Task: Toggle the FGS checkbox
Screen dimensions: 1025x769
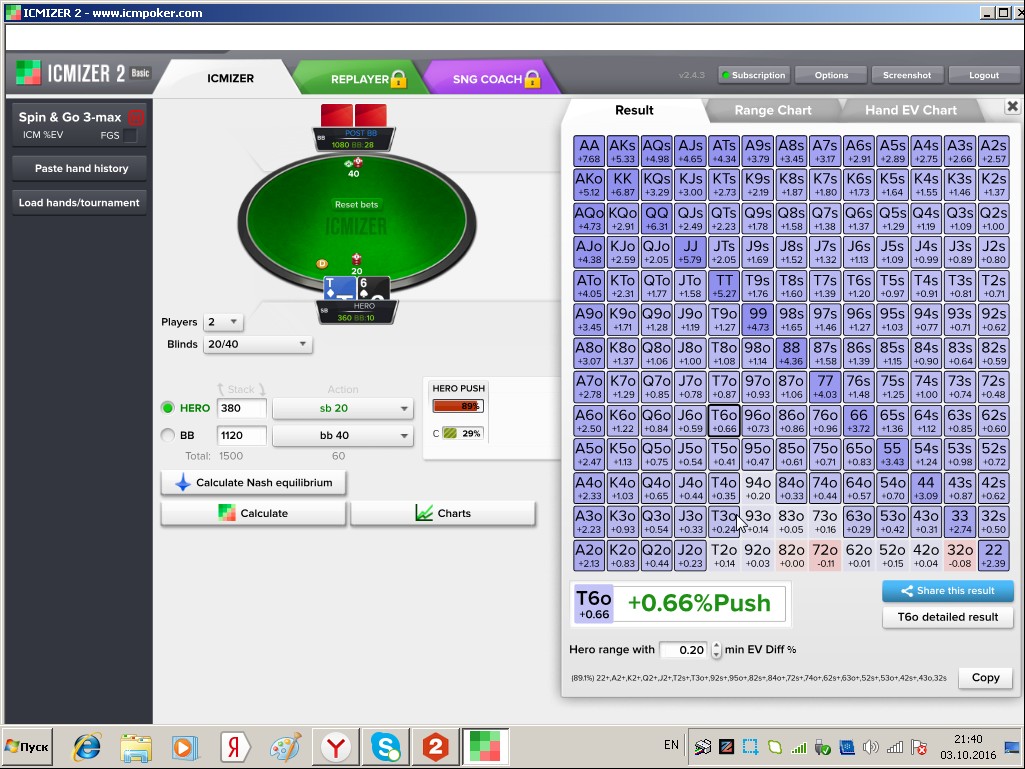Action: pyautogui.click(x=131, y=135)
